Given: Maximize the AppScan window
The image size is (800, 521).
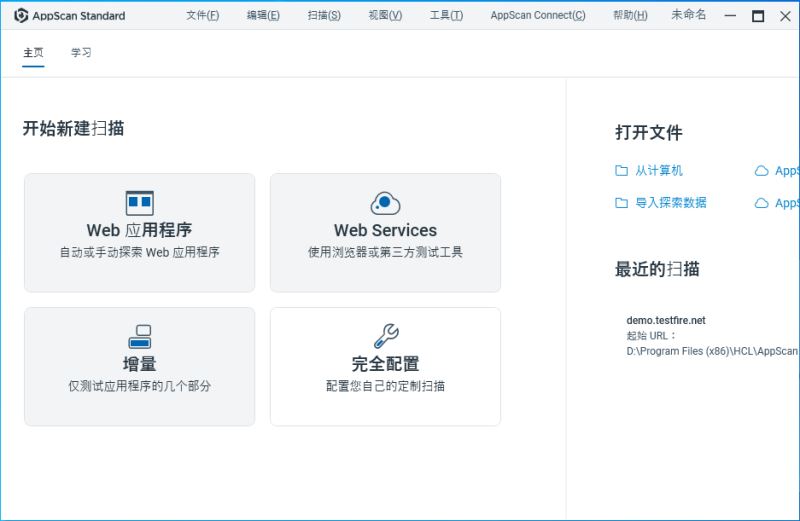Looking at the screenshot, I should (758, 16).
